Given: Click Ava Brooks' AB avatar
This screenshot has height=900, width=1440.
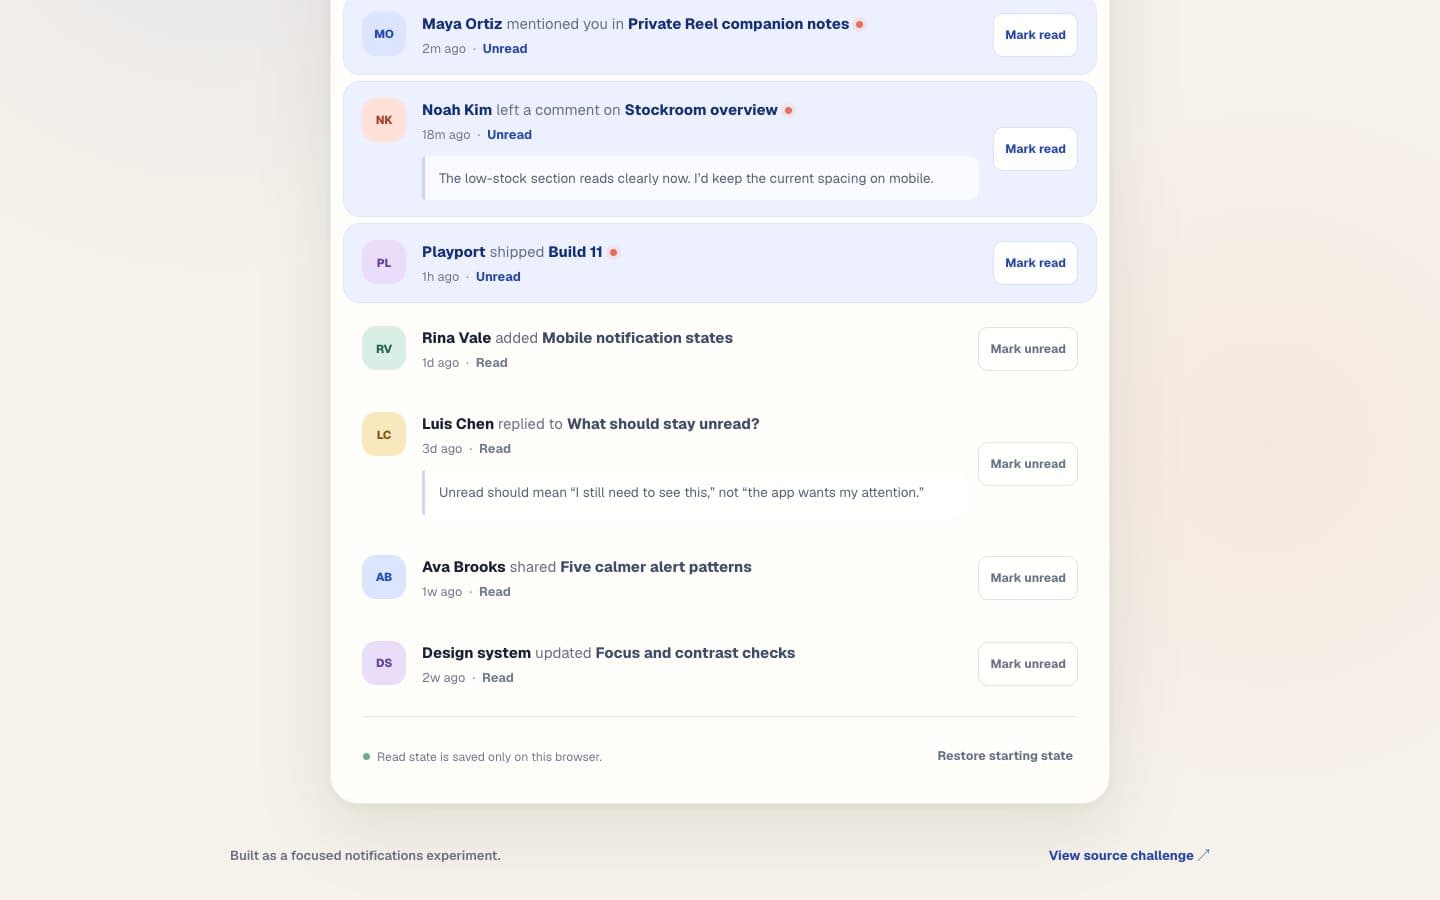Looking at the screenshot, I should click(384, 577).
